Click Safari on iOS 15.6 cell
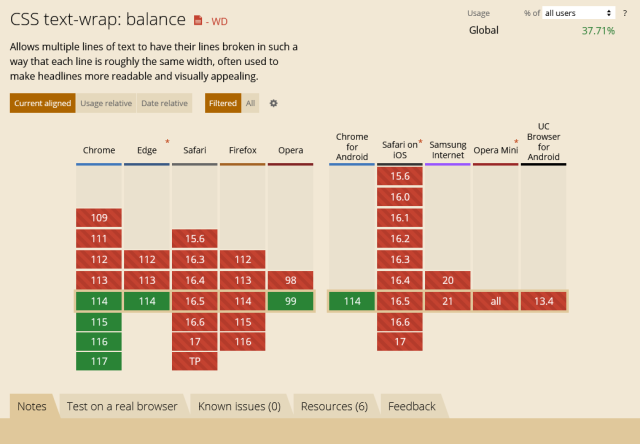Image resolution: width=640 pixels, height=444 pixels. click(x=400, y=176)
